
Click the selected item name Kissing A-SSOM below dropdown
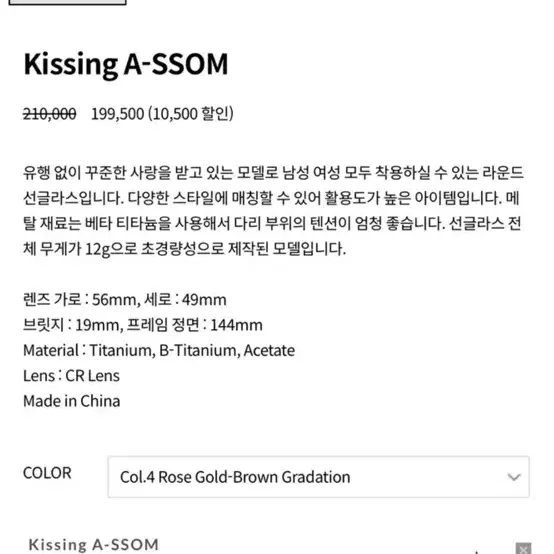point(94,545)
